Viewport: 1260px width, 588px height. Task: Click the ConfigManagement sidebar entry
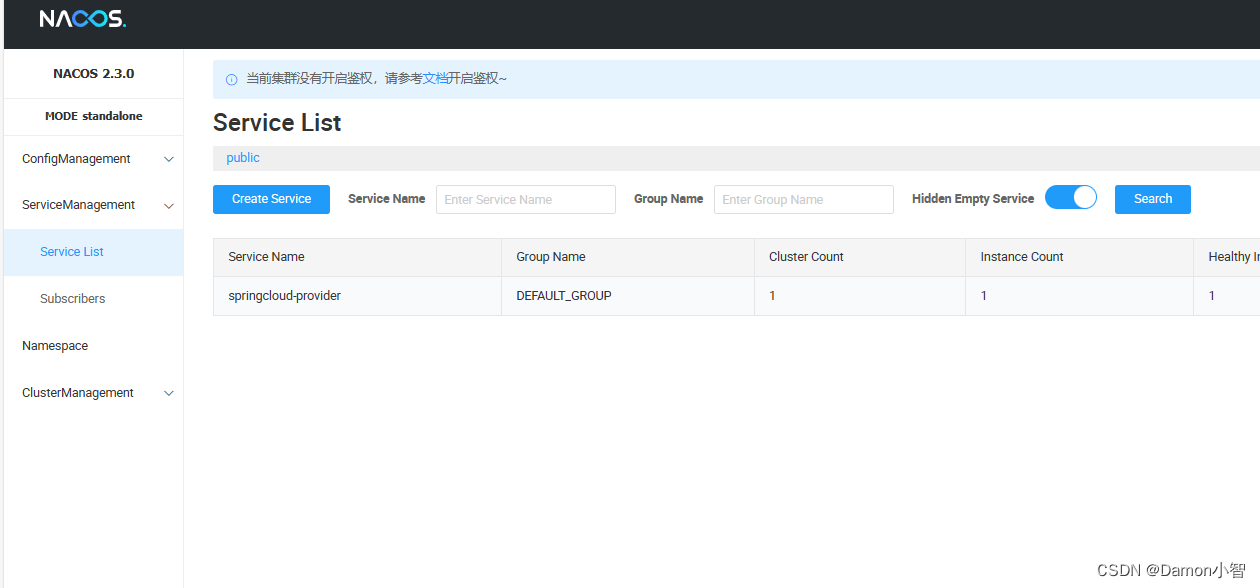coord(76,158)
